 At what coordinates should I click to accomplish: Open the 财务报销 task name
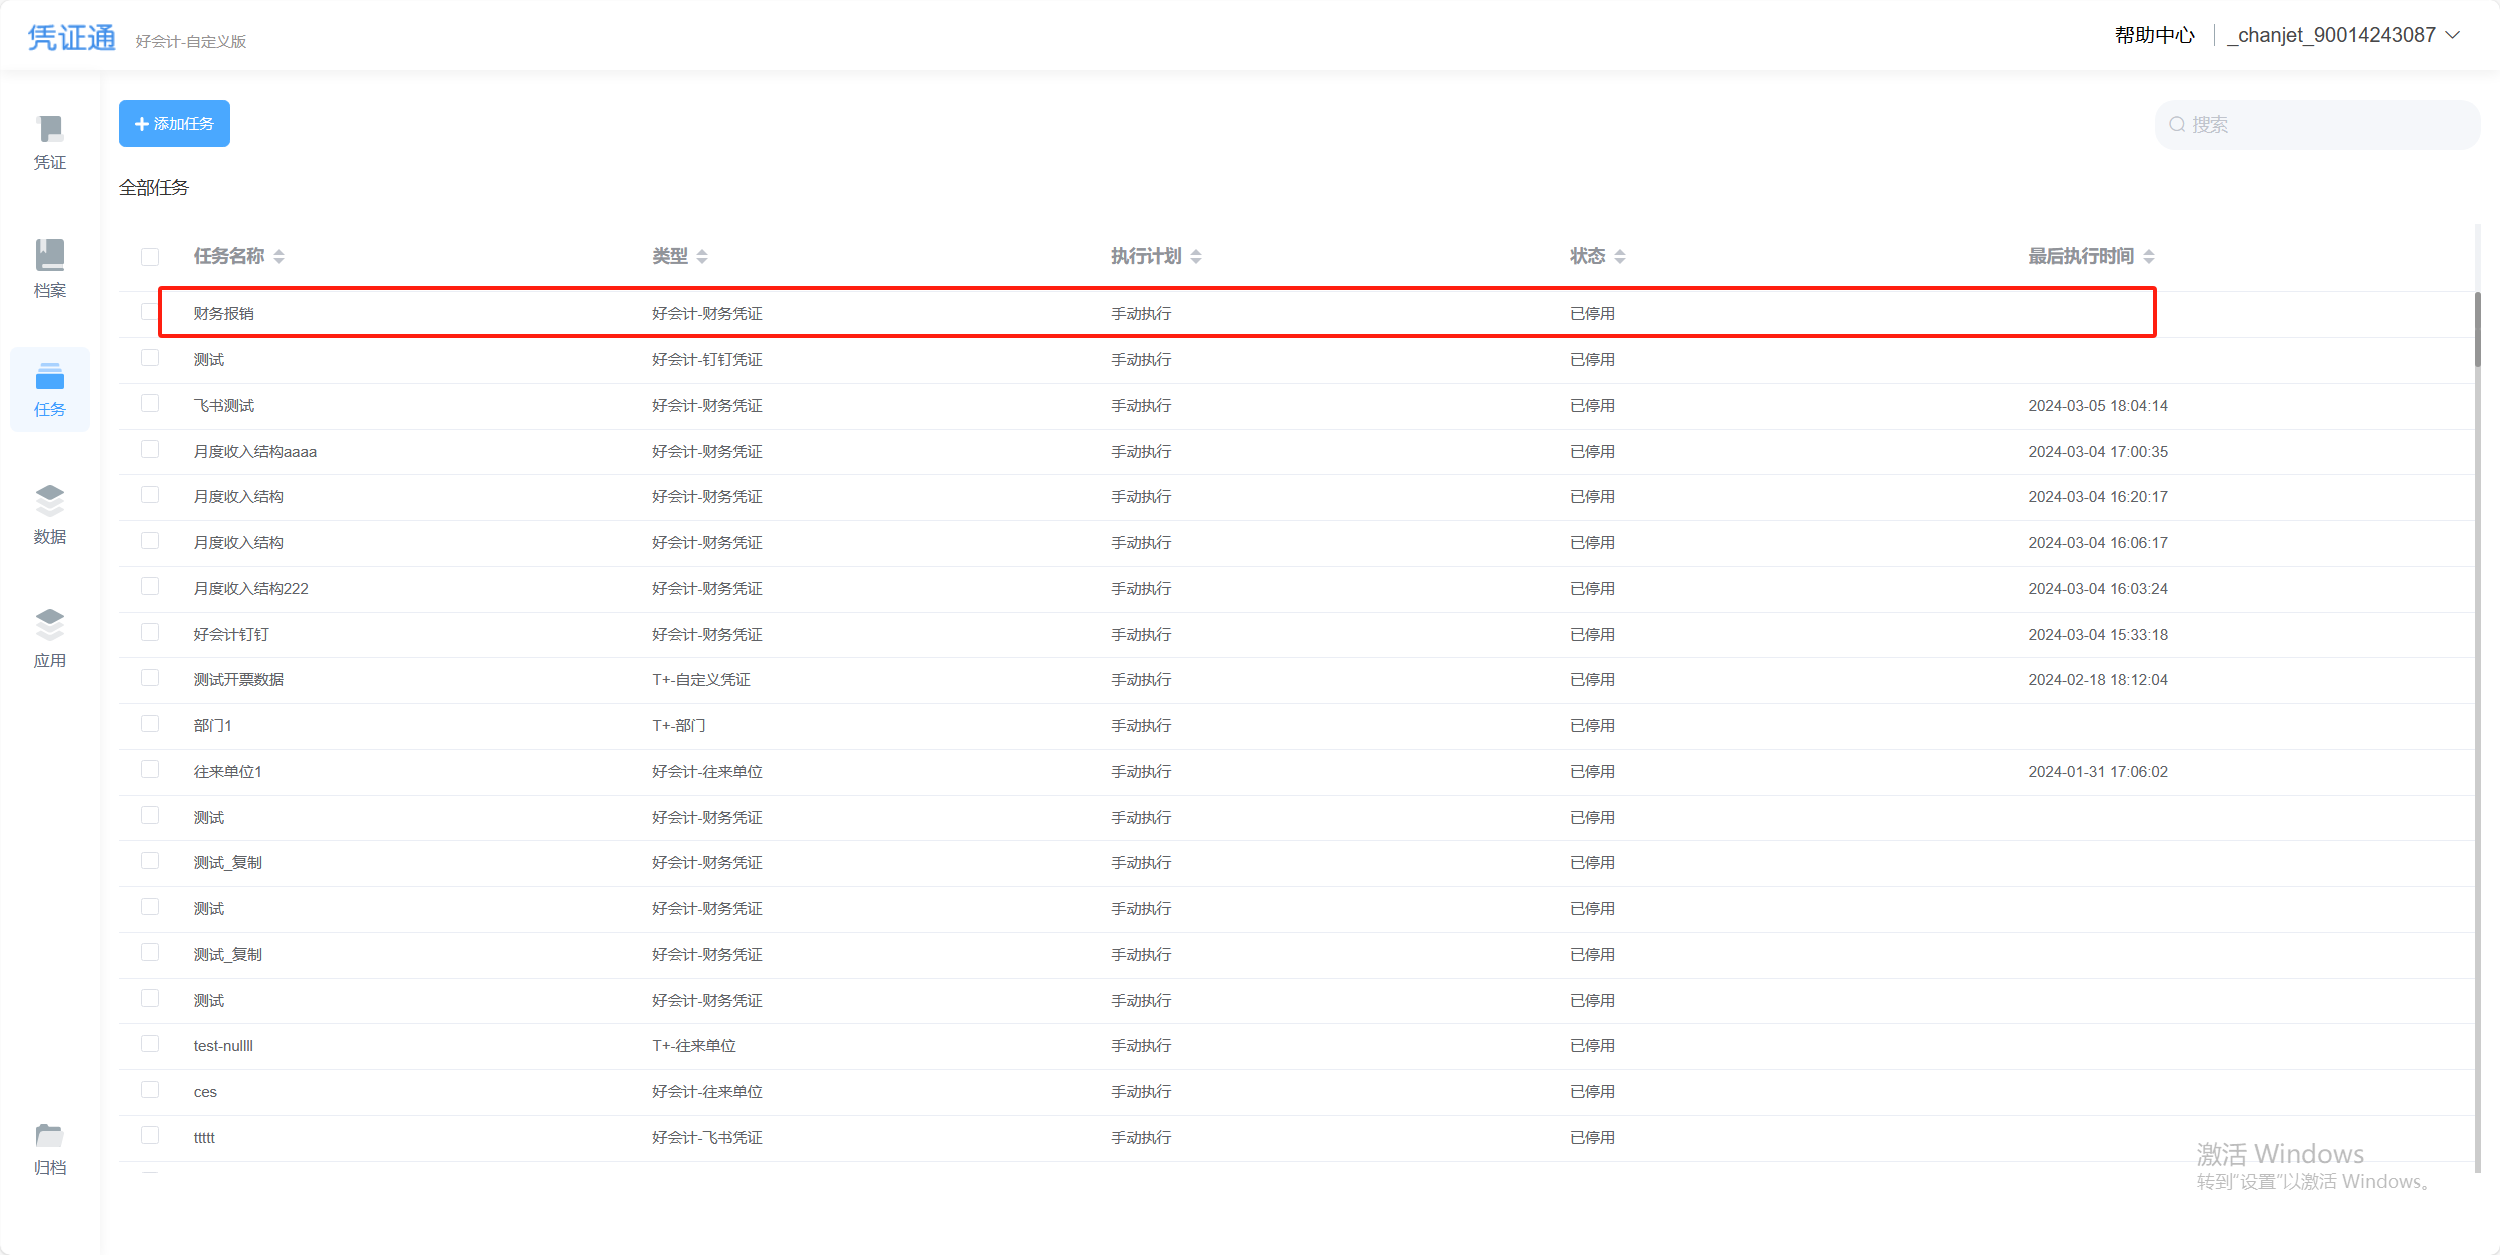[224, 314]
